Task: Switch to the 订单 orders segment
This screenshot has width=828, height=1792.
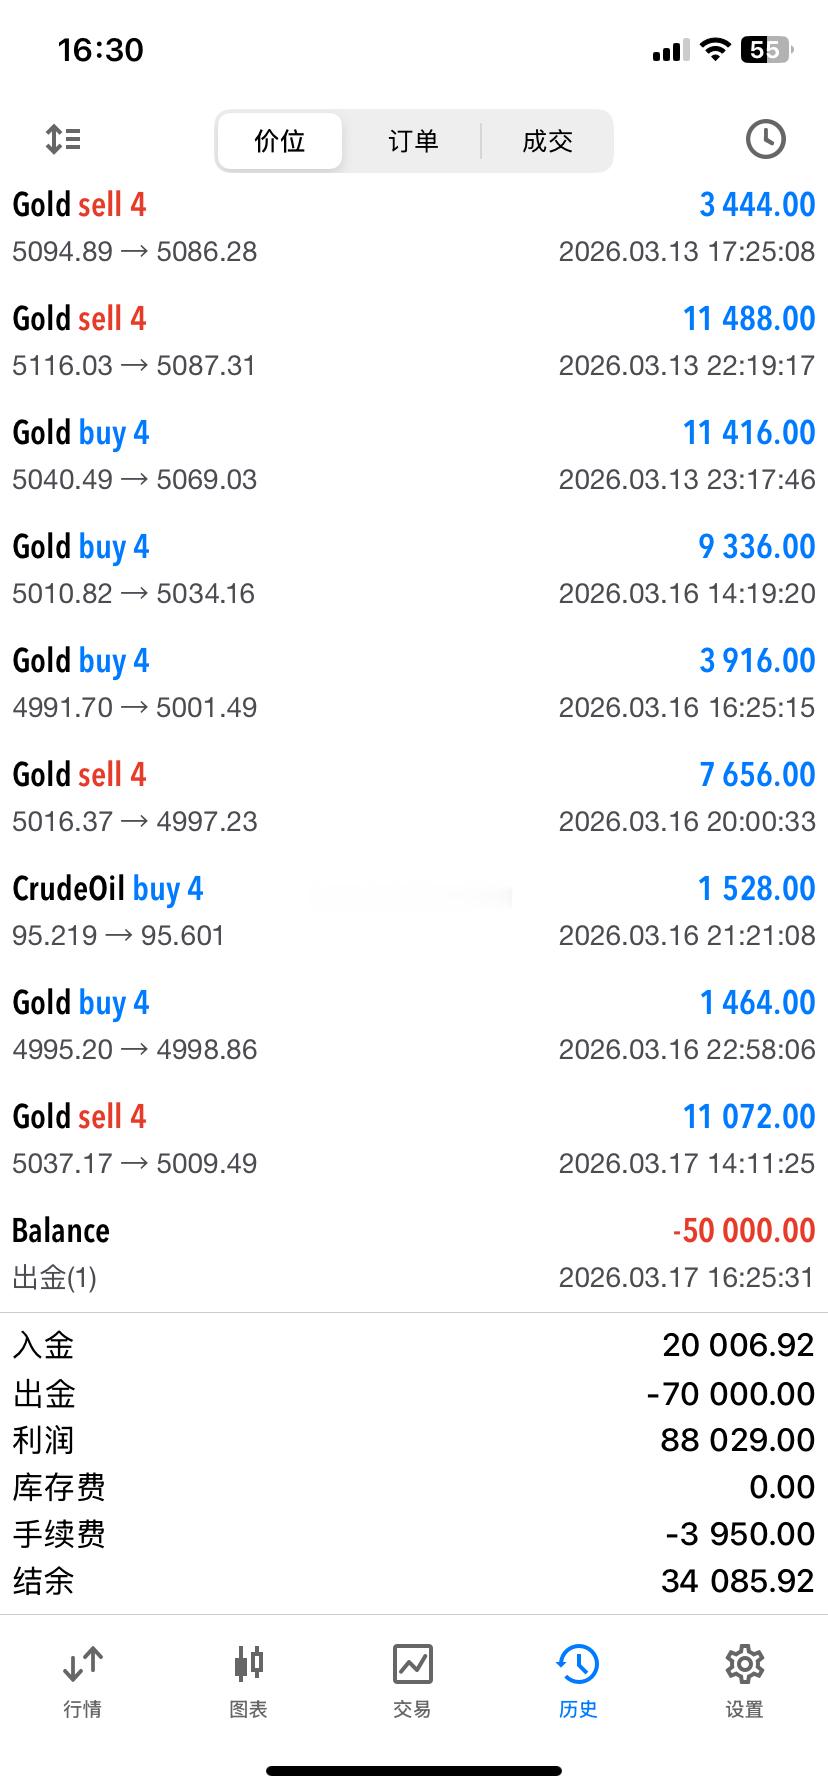Action: click(x=413, y=141)
